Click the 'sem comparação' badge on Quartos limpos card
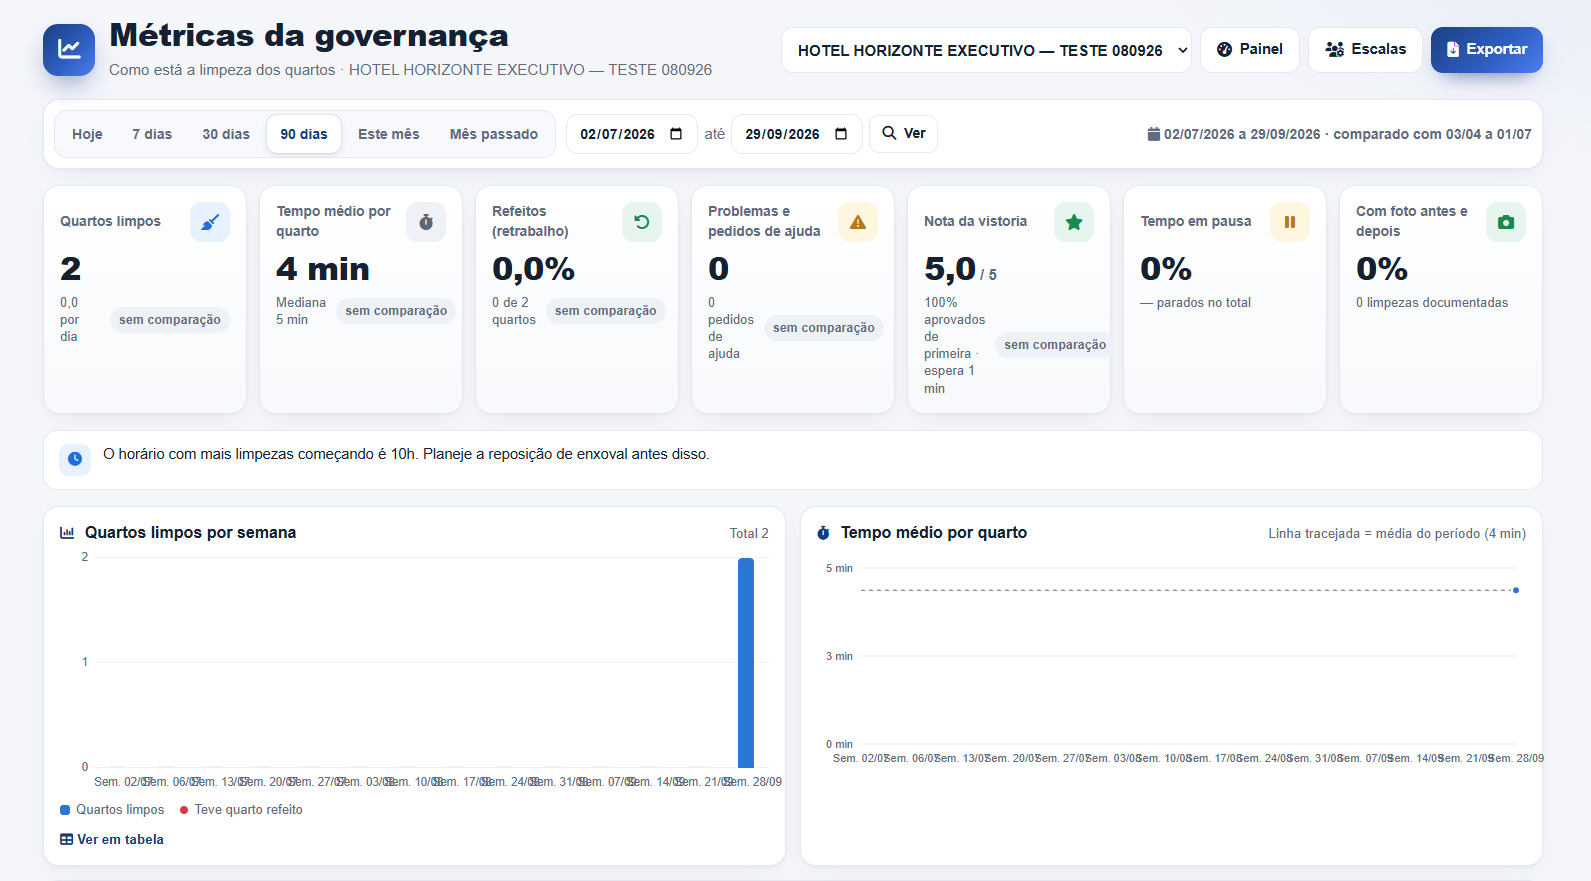1591x881 pixels. 170,320
